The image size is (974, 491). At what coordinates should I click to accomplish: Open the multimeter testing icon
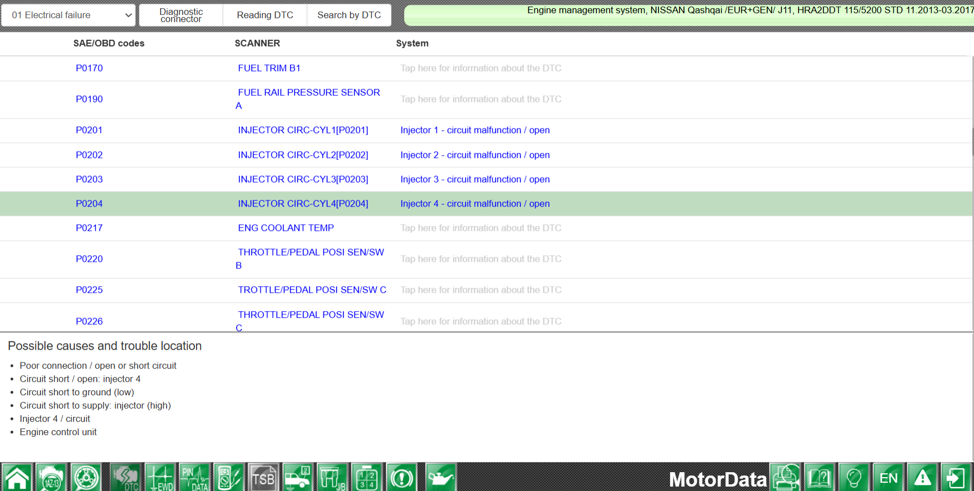click(x=229, y=477)
